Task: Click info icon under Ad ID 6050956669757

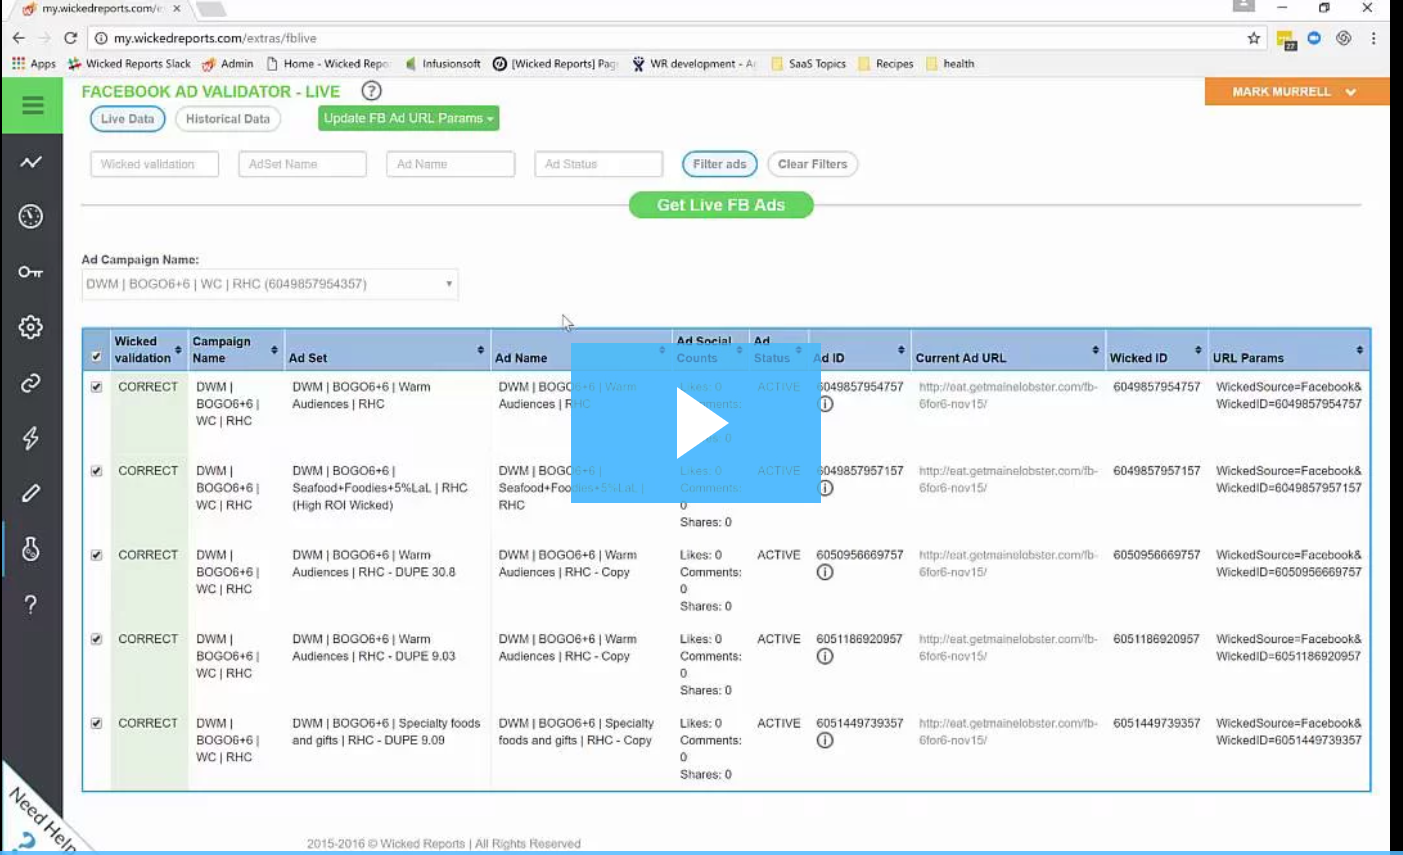Action: [825, 572]
